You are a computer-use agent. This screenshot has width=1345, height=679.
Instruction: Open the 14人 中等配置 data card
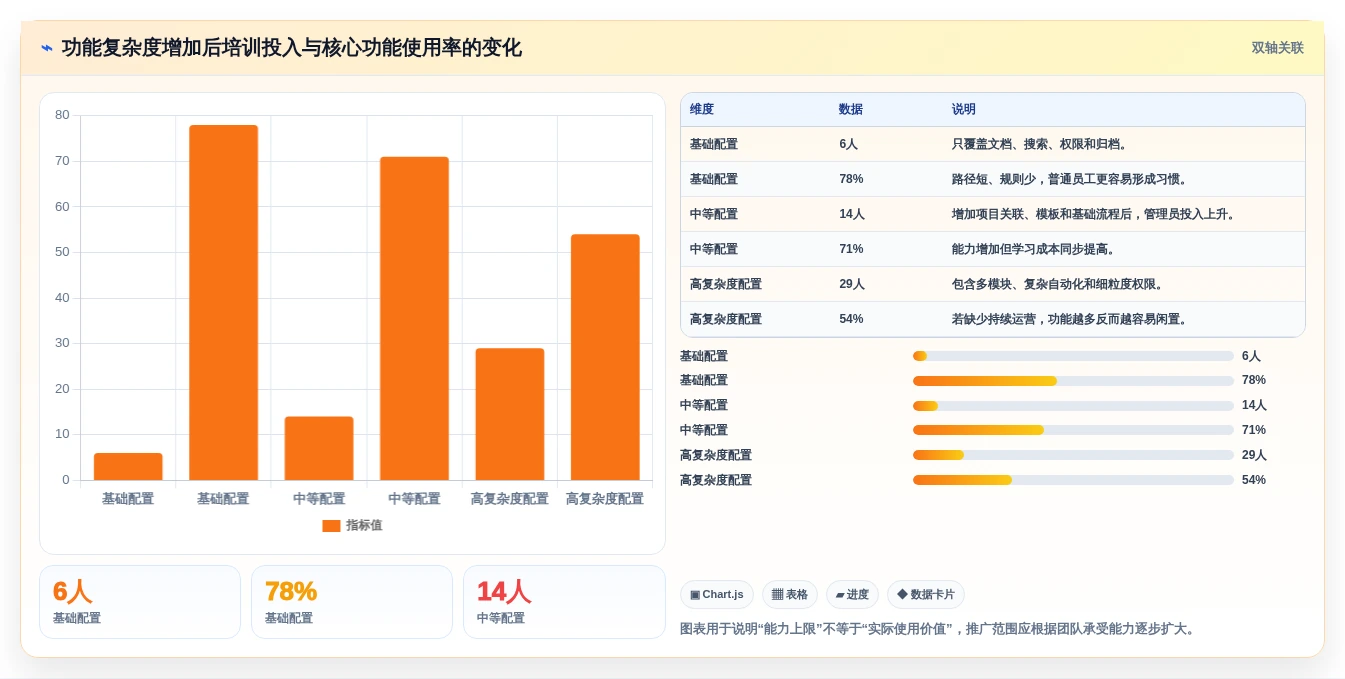coord(564,602)
